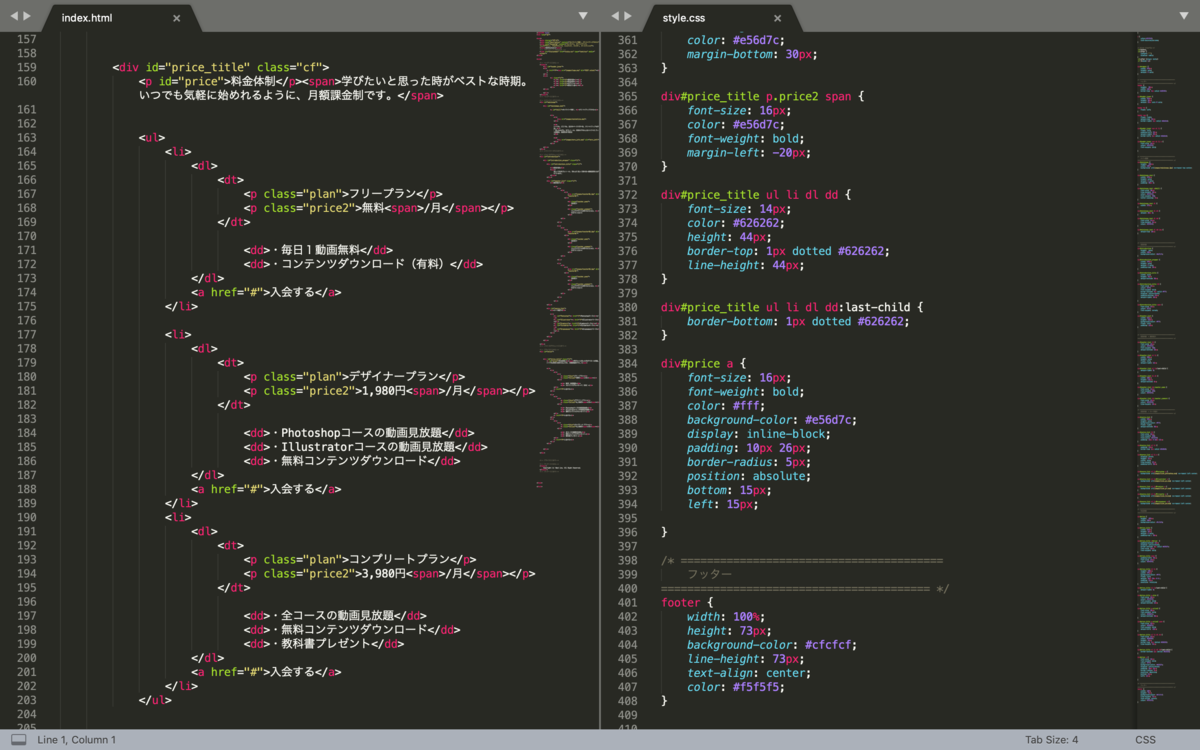The image size is (1200, 750).
Task: Click the 'Line 1, Column 1' status entry
Action: (x=77, y=740)
